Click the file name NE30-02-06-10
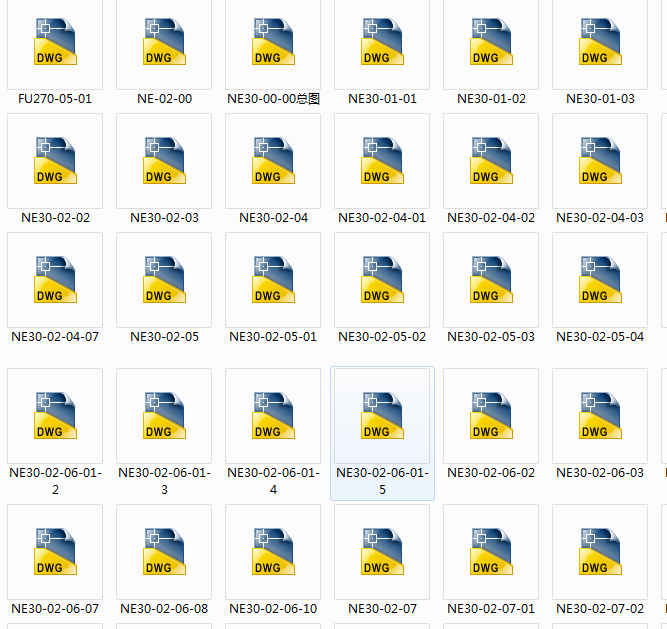This screenshot has height=629, width=667. (273, 609)
